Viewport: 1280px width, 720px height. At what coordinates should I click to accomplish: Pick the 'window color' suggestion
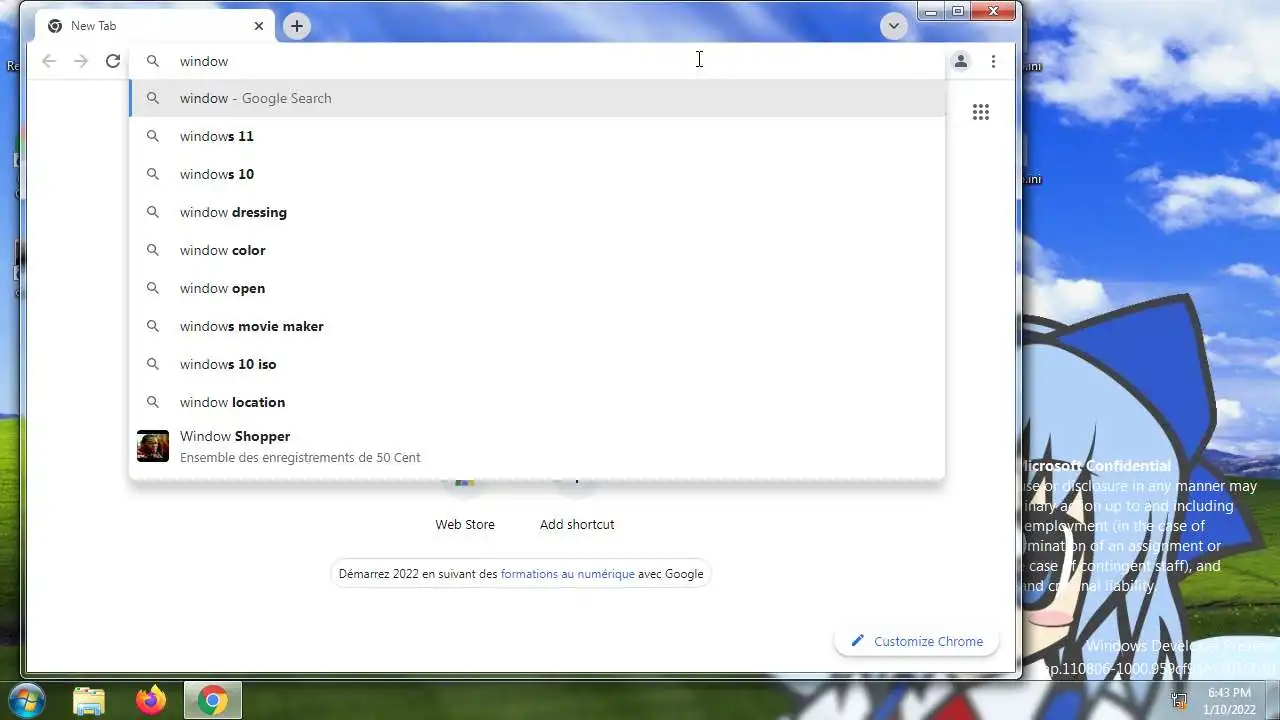click(537, 250)
